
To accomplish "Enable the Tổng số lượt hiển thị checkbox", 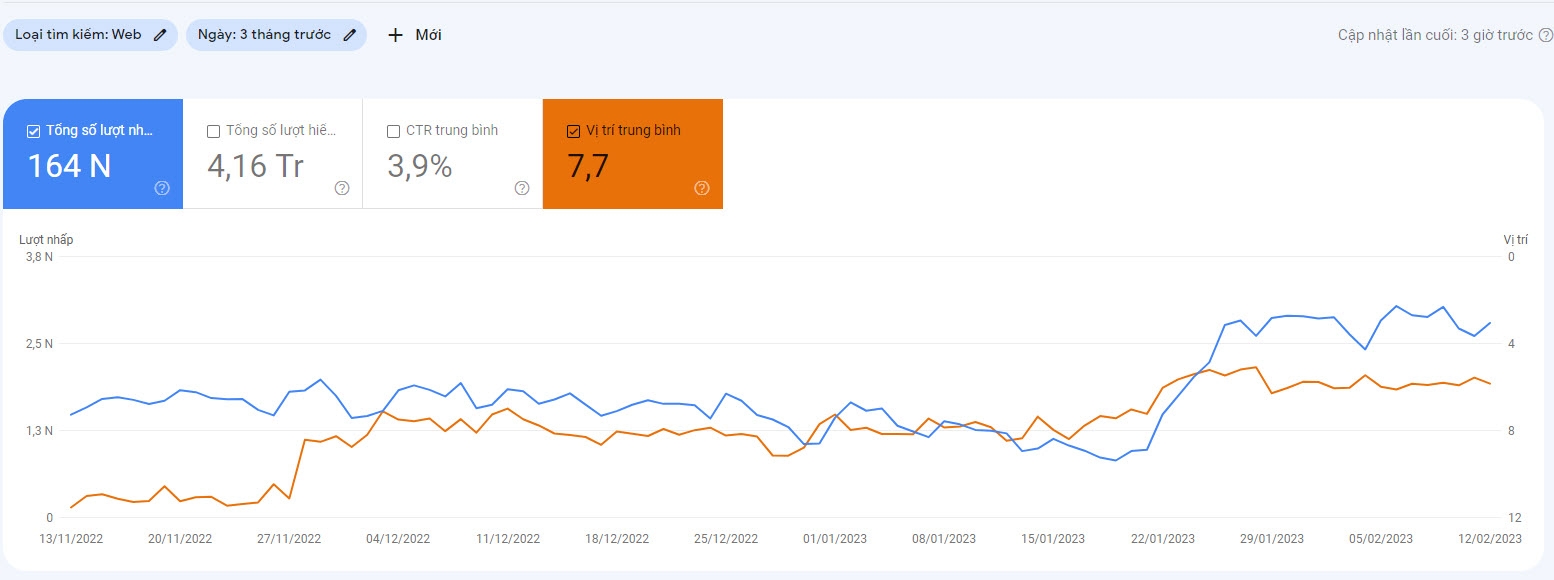I will (x=213, y=131).
